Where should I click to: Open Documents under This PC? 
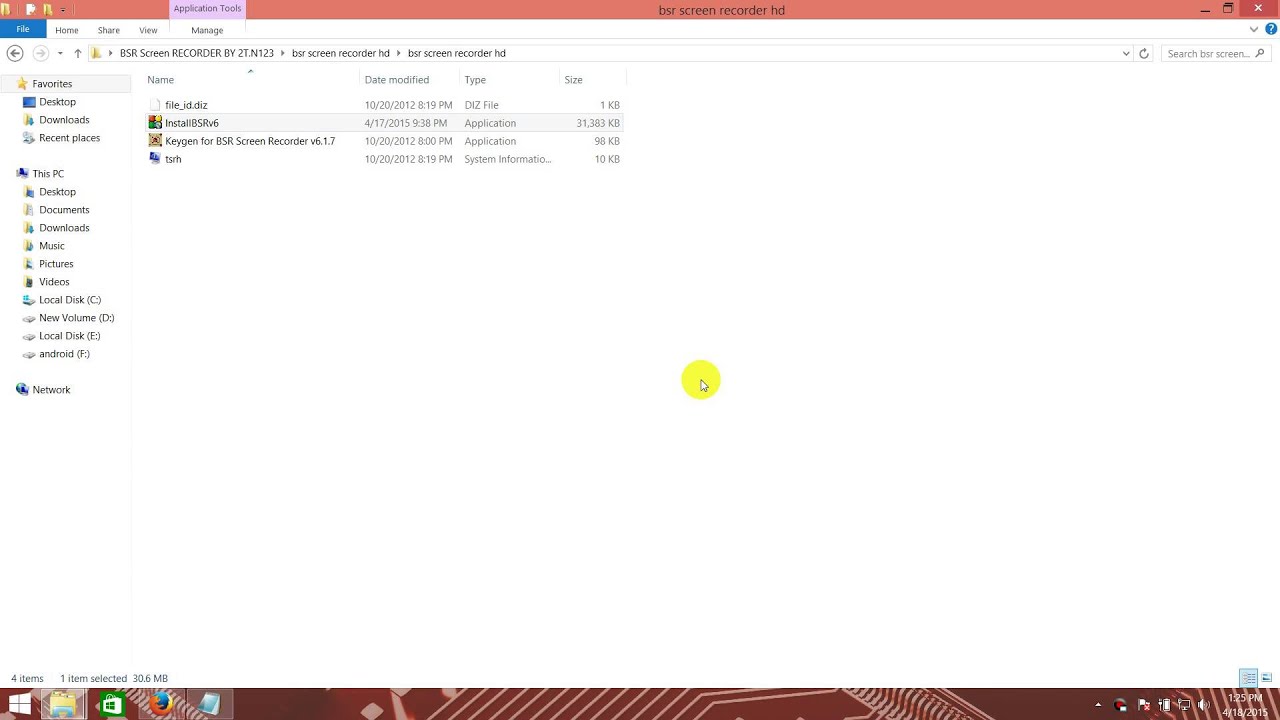pos(64,210)
